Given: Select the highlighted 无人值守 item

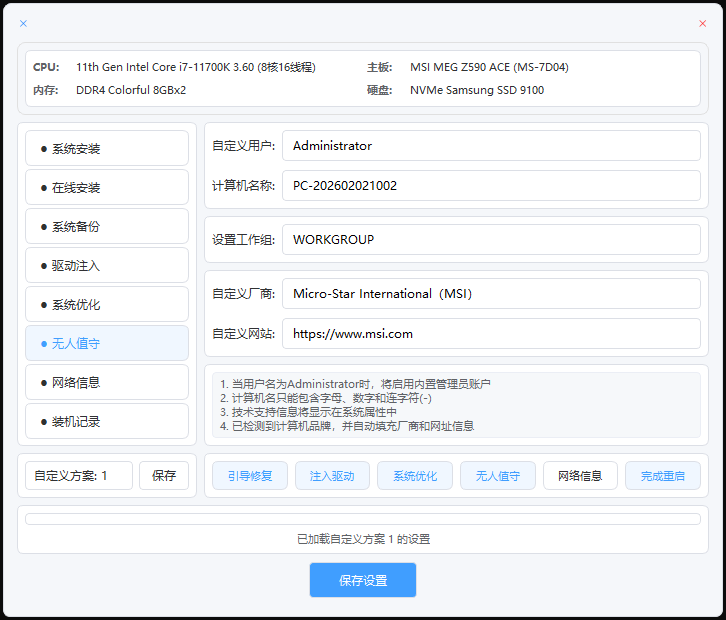Looking at the screenshot, I should [x=107, y=343].
